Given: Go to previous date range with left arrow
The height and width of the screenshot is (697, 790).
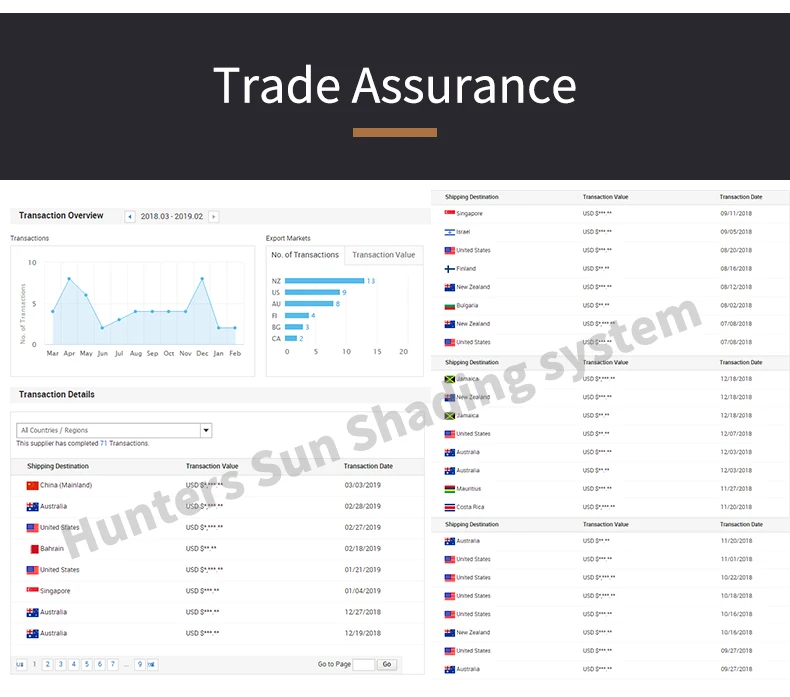Looking at the screenshot, I should point(130,217).
